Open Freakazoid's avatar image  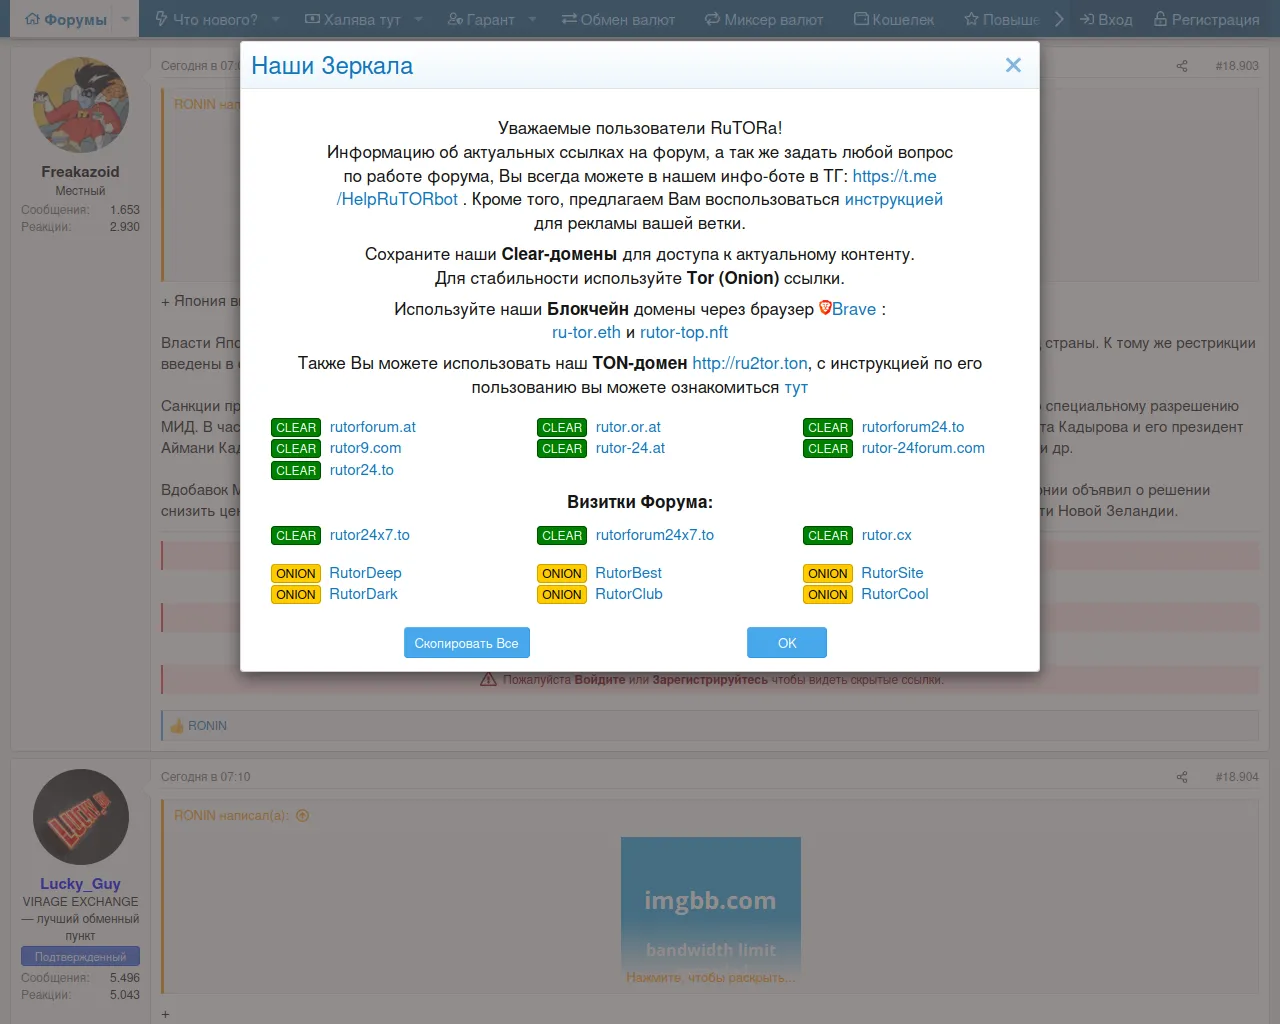click(81, 105)
